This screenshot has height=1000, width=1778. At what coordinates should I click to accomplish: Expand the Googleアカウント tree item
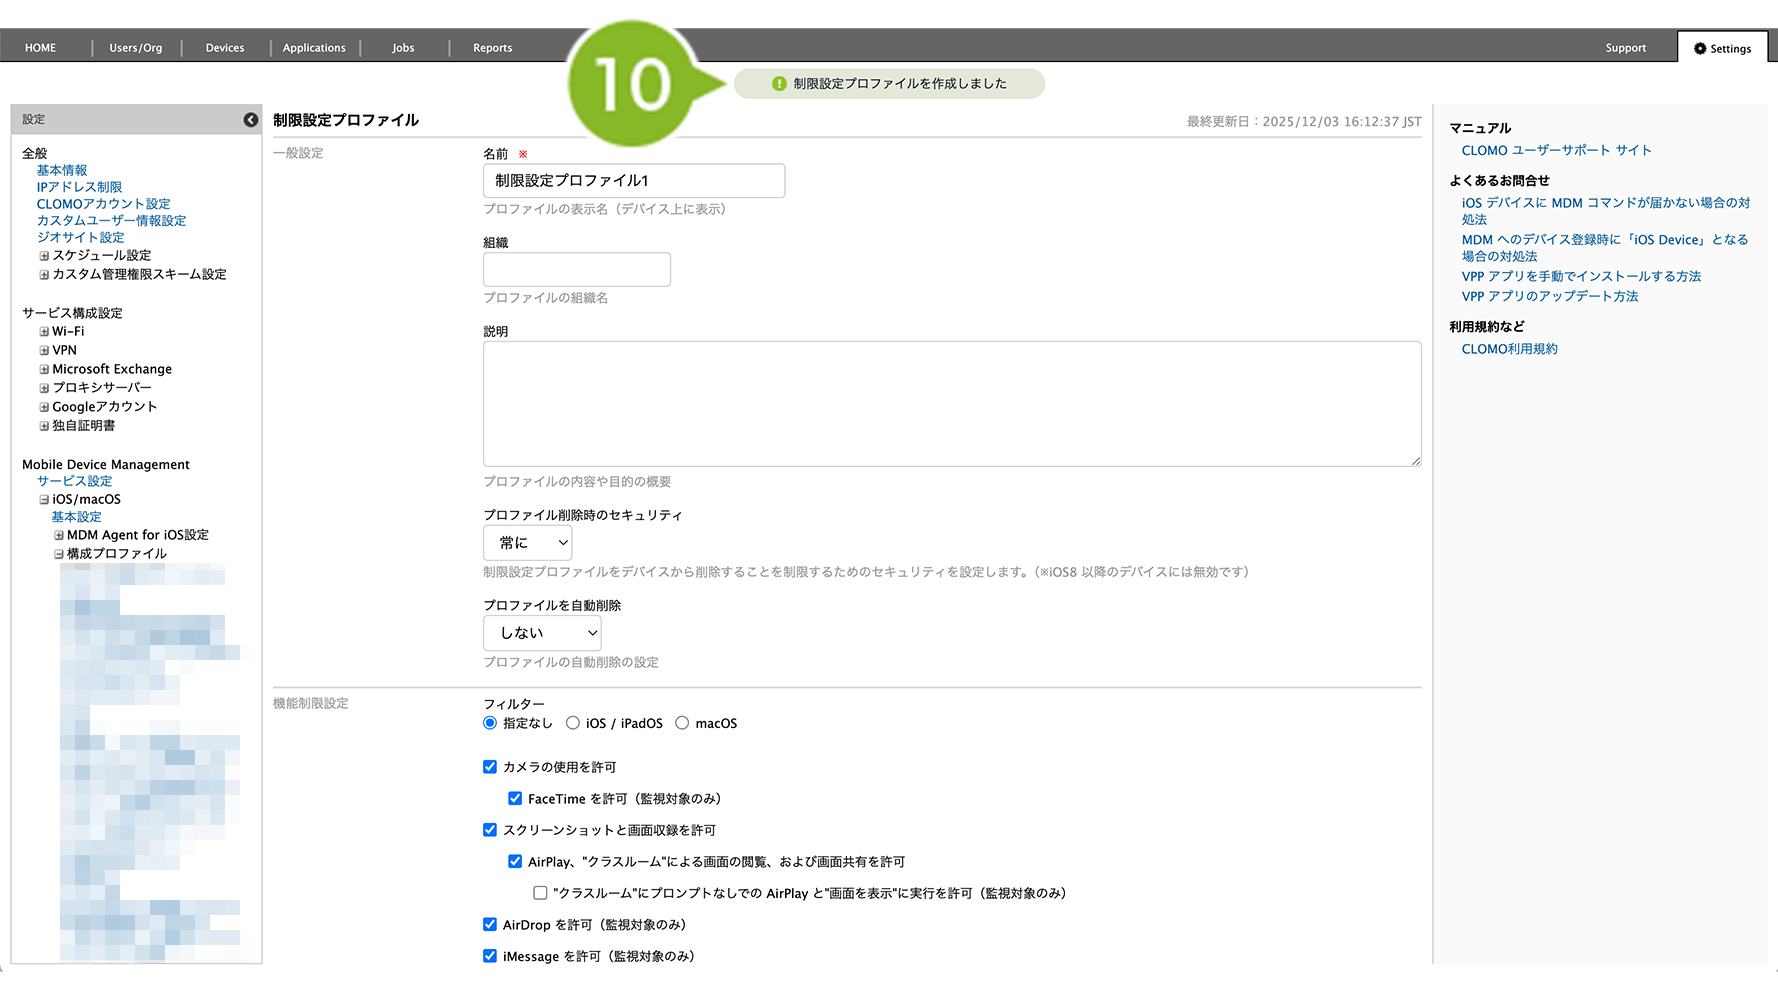click(44, 408)
